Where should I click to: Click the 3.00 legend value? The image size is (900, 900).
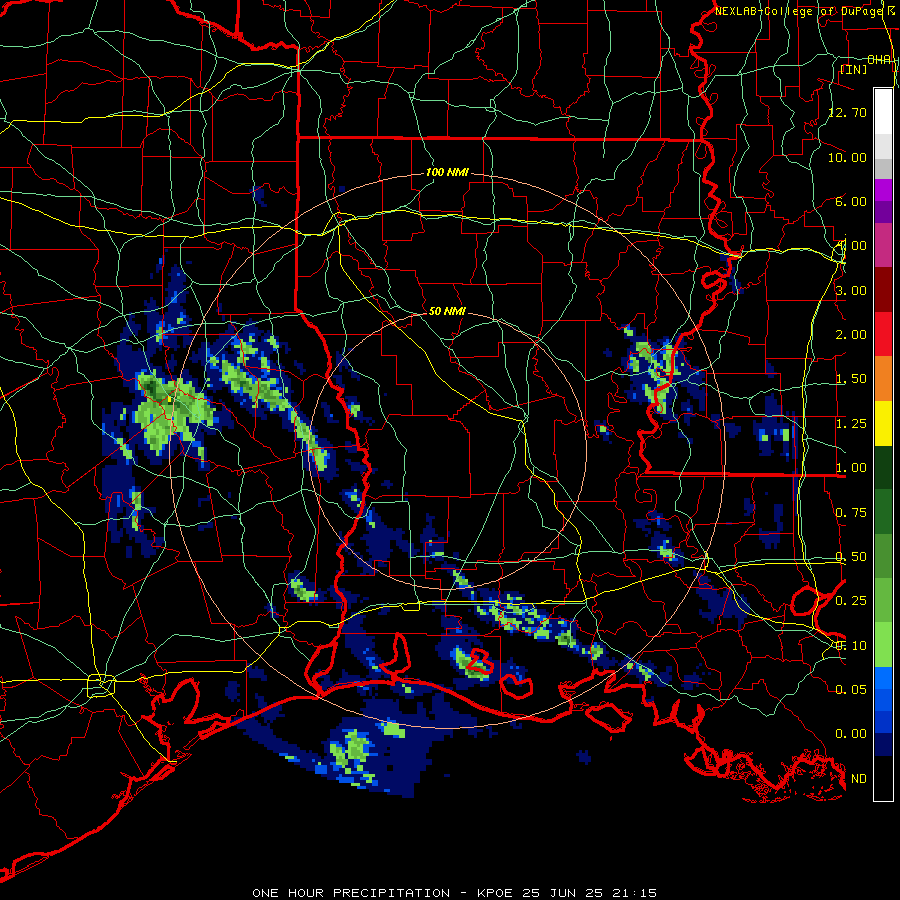click(x=851, y=290)
